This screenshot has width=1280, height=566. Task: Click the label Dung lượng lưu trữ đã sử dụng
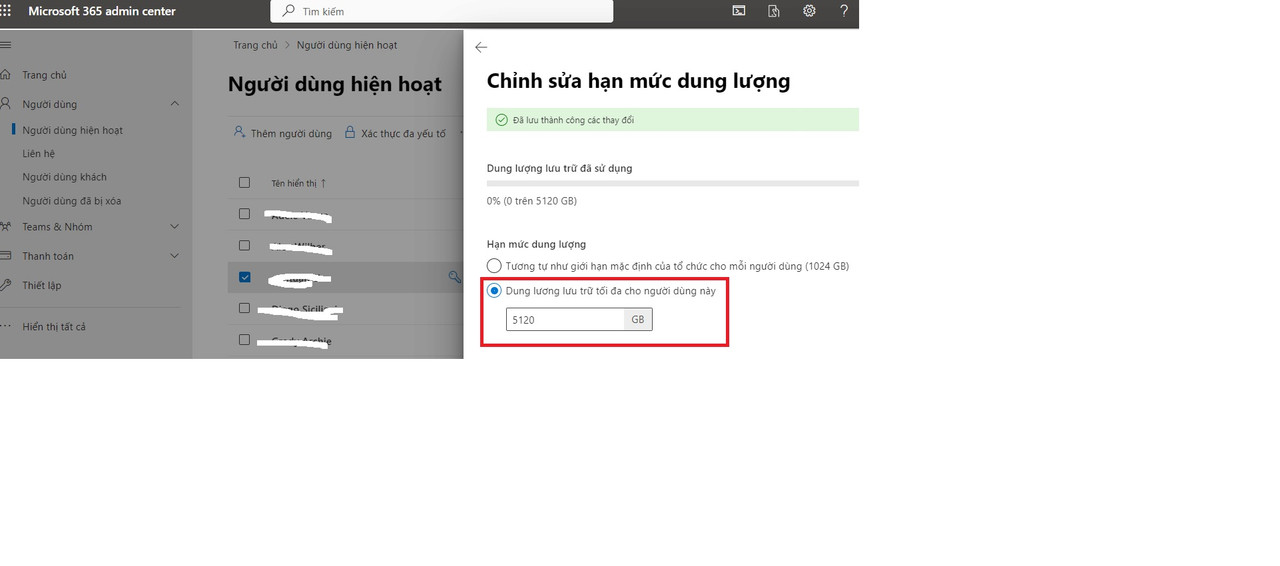(559, 168)
